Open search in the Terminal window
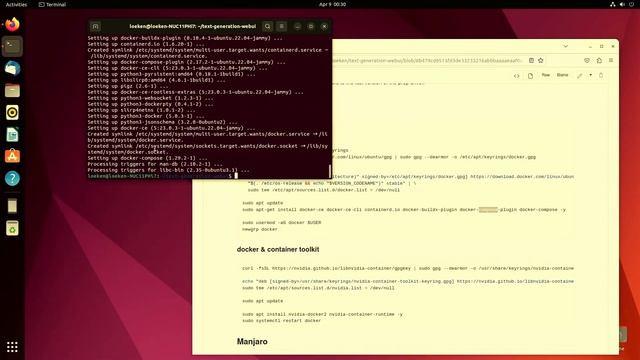This screenshot has width=640, height=360. [267, 27]
